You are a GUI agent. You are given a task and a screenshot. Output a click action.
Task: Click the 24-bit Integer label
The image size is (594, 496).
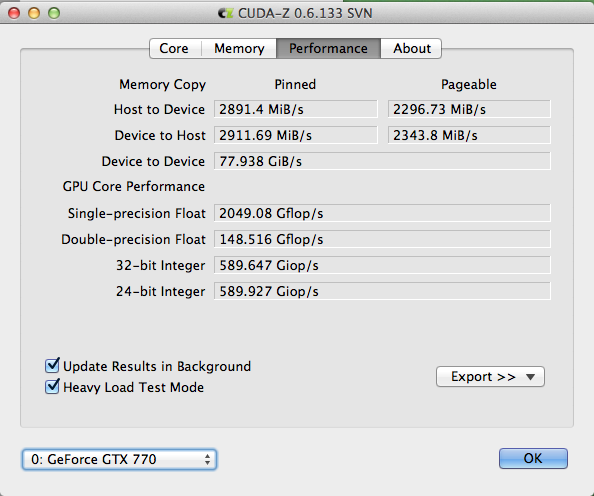[161, 291]
